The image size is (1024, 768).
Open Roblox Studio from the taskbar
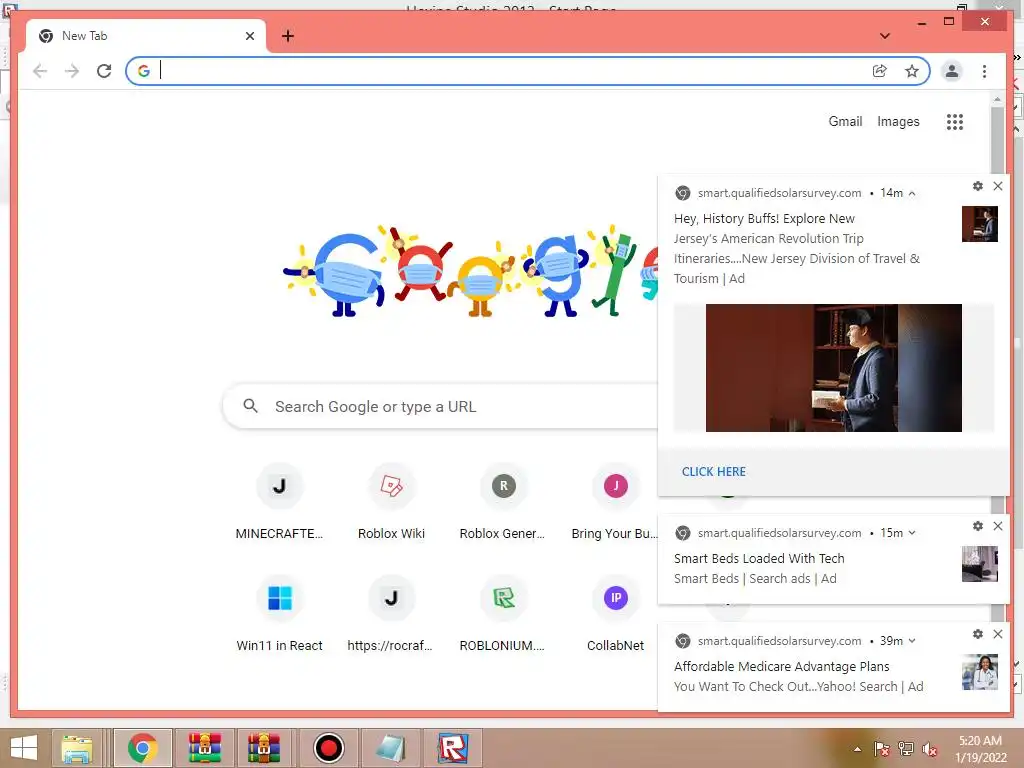pyautogui.click(x=453, y=748)
